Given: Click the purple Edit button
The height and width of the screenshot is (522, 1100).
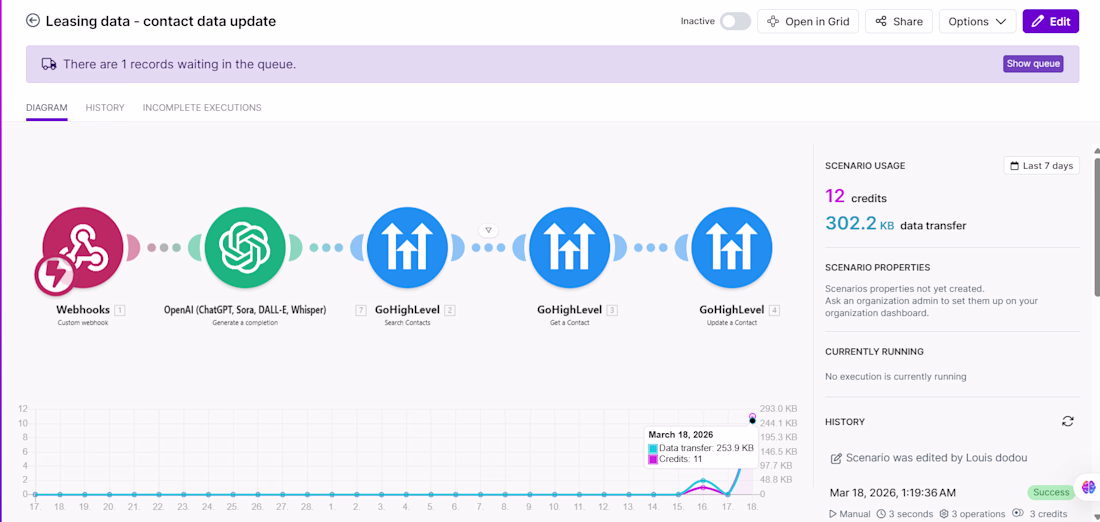Looking at the screenshot, I should [x=1050, y=21].
